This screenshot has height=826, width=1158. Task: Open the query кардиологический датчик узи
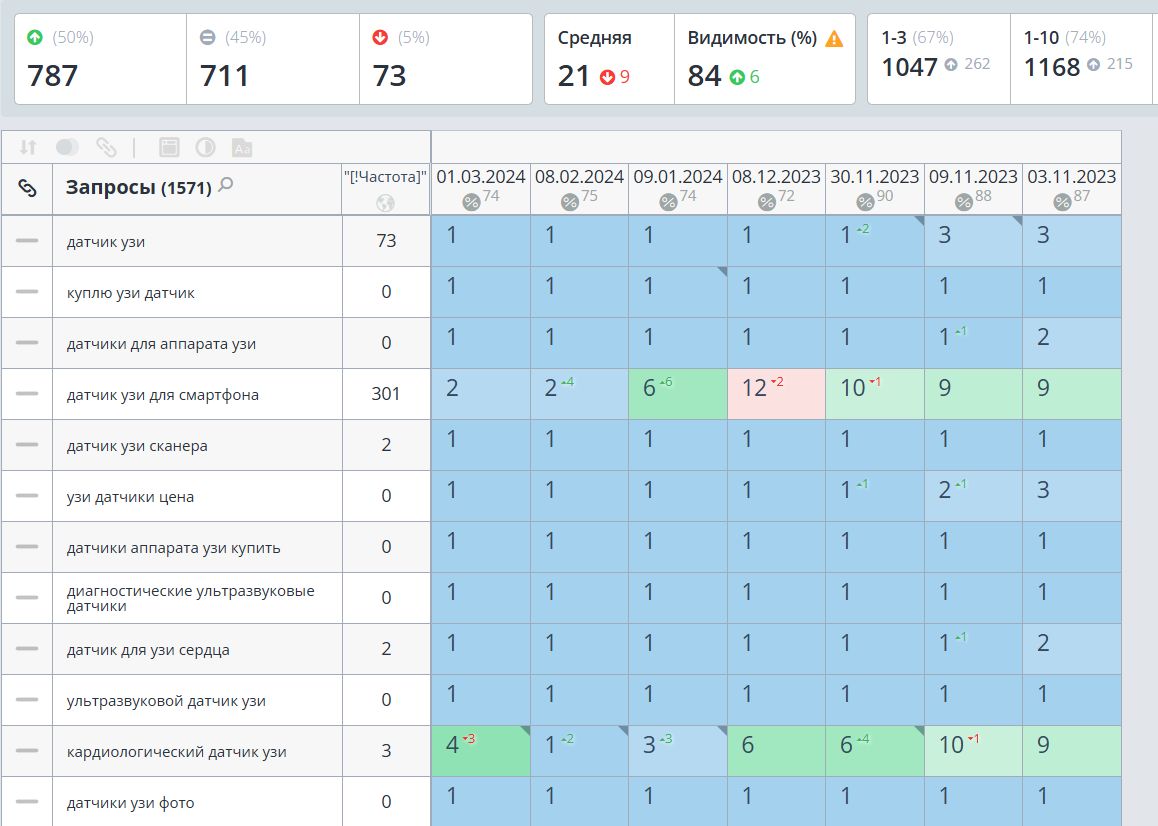tap(177, 752)
